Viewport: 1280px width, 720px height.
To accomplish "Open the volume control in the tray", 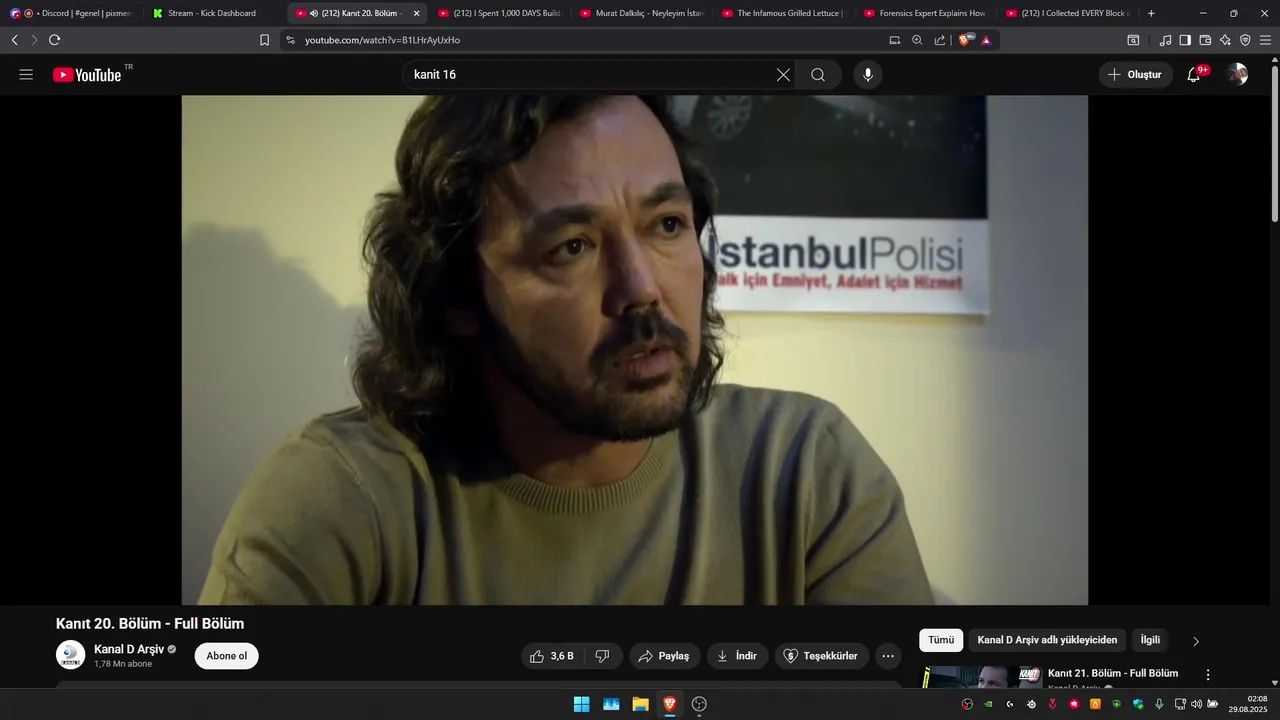I will click(x=1197, y=704).
